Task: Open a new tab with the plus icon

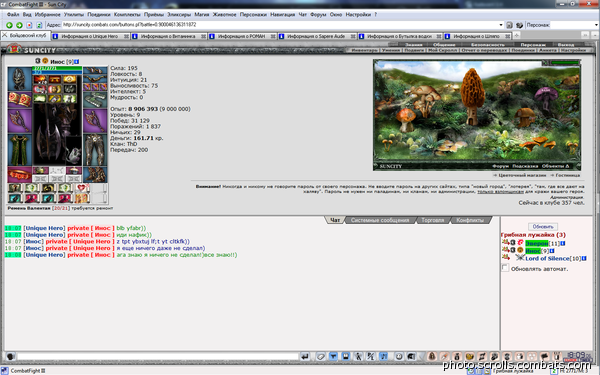Action: pyautogui.click(x=516, y=36)
